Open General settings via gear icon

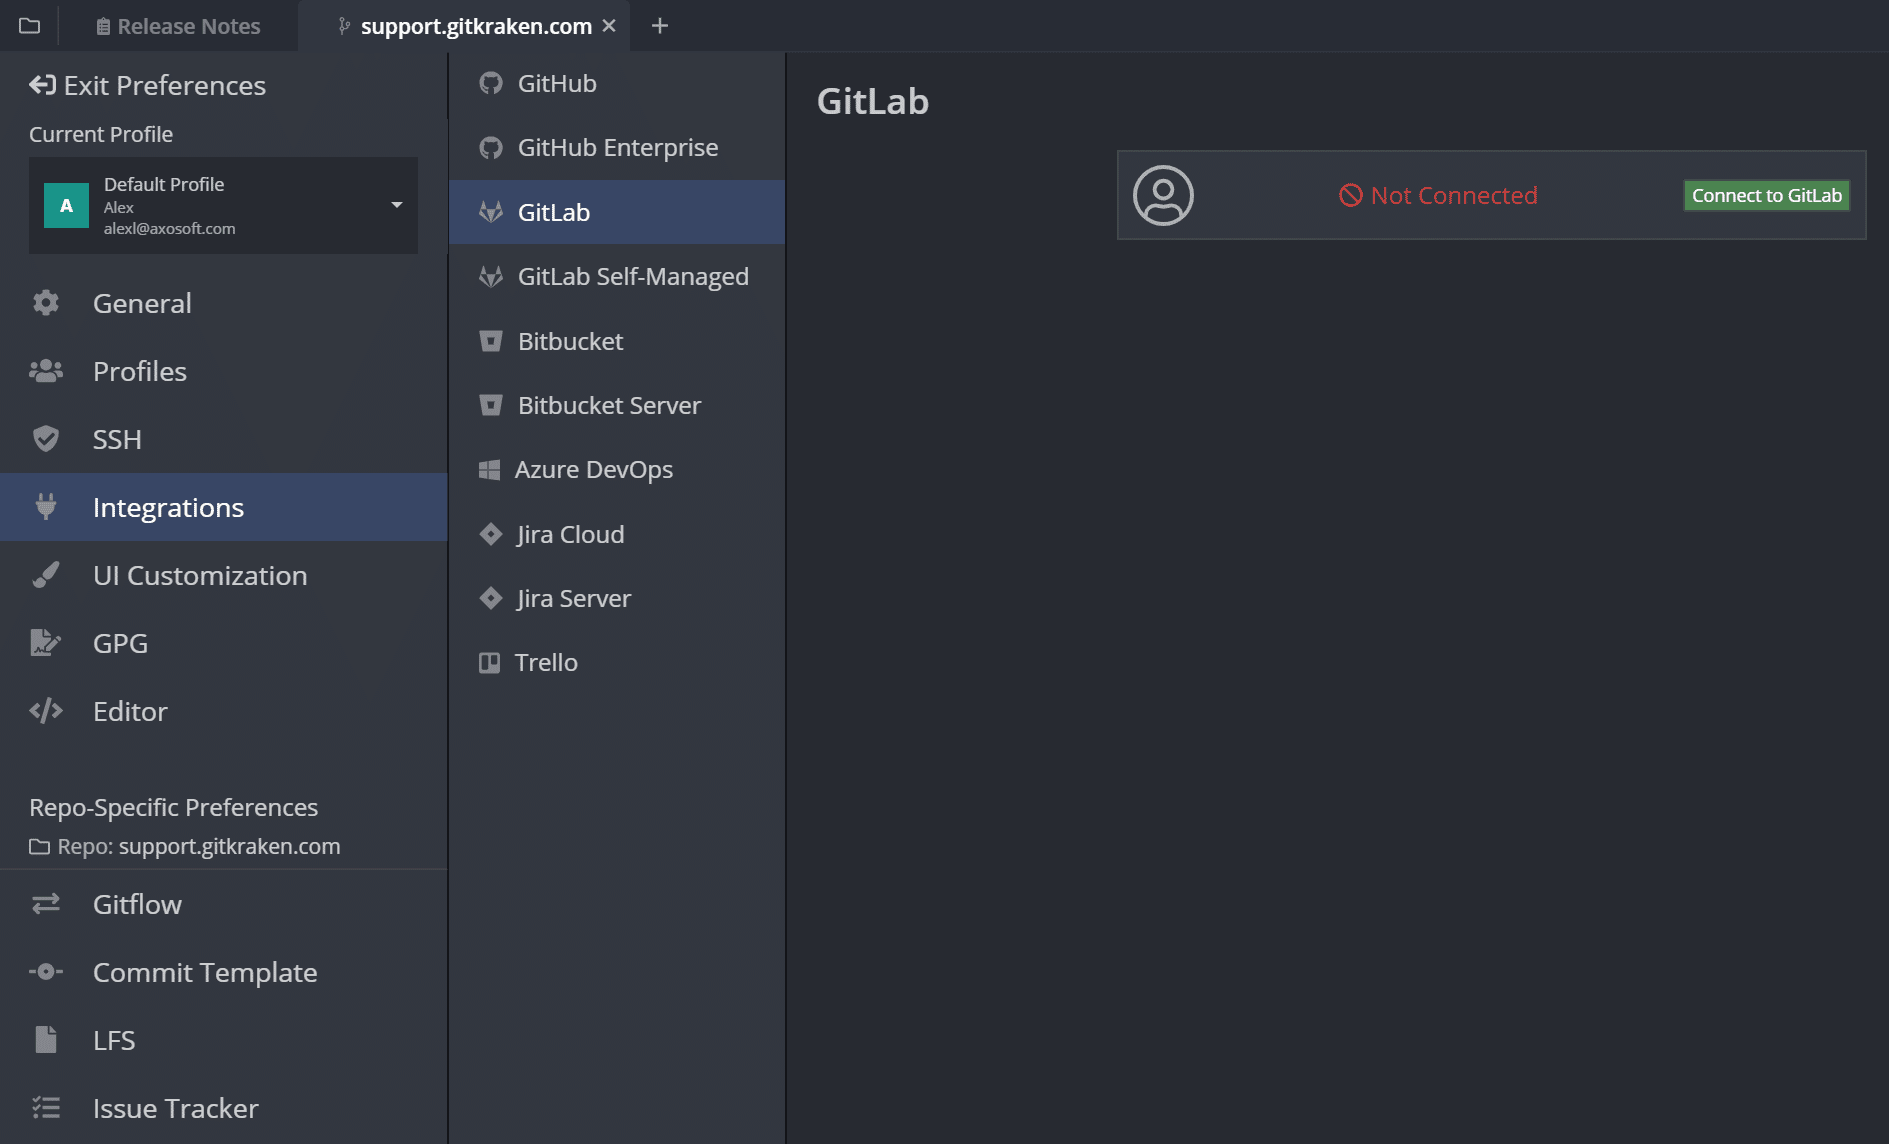(x=46, y=303)
